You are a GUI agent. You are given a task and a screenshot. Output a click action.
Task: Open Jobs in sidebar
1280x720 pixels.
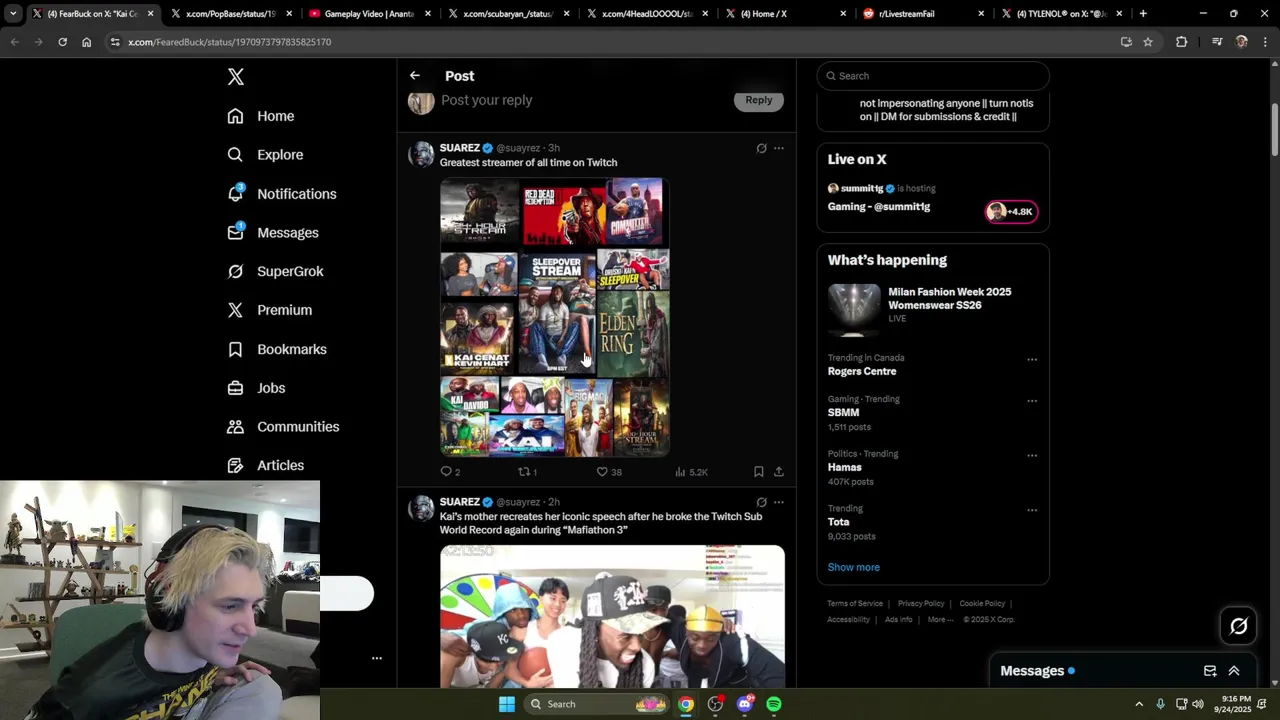(256, 388)
